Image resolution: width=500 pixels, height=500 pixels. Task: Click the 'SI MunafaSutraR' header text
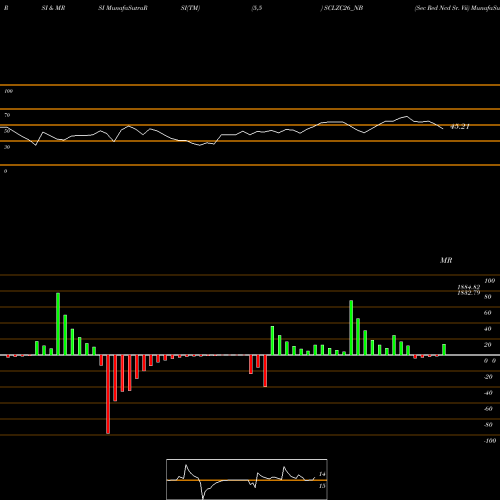point(123,8)
